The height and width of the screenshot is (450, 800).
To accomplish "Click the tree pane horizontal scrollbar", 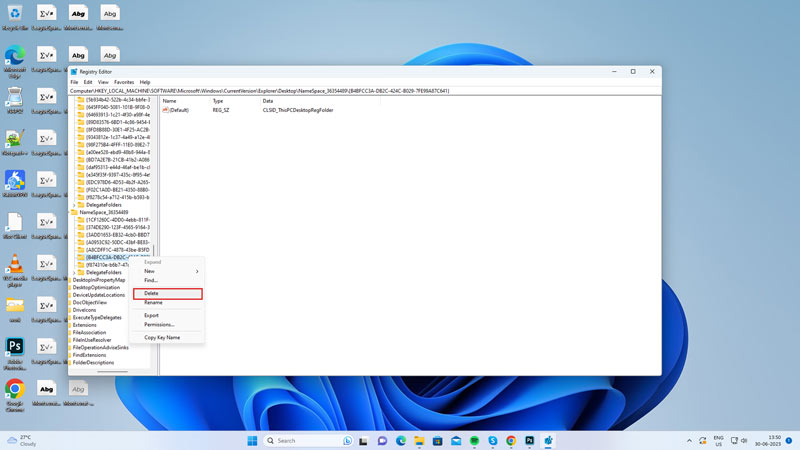I will point(112,371).
